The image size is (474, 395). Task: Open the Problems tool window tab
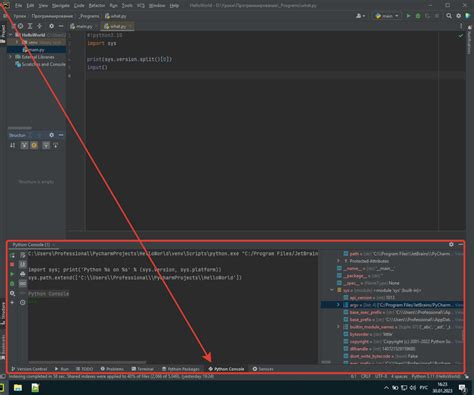(112, 369)
